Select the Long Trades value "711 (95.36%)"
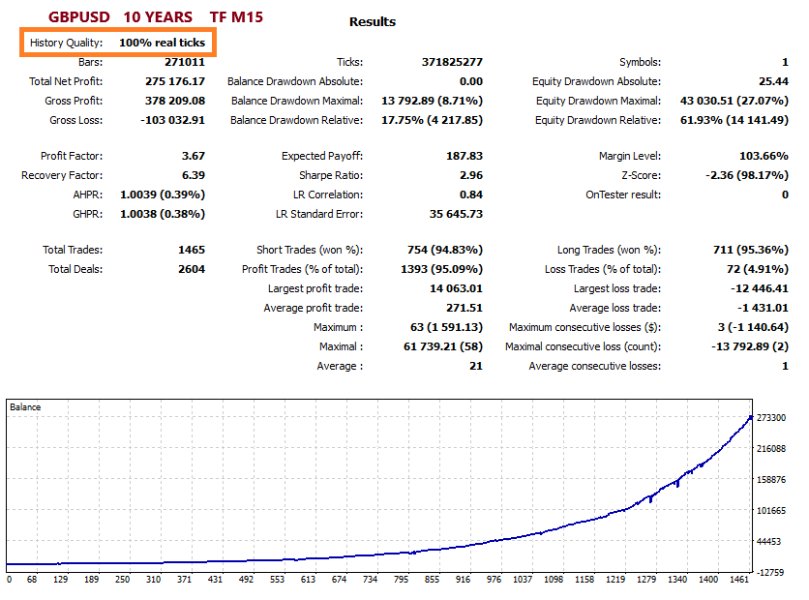809x600 pixels. point(751,250)
